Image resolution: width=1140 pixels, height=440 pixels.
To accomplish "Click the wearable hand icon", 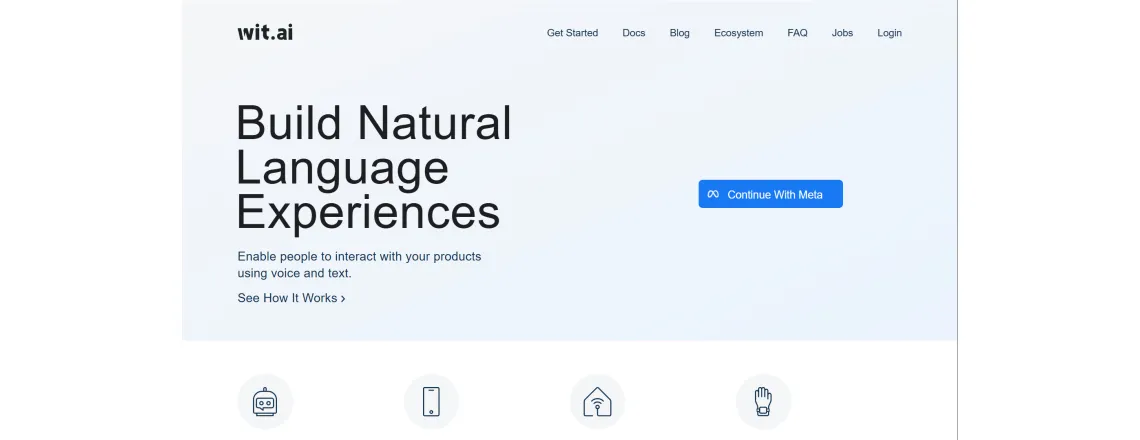I will point(763,401).
